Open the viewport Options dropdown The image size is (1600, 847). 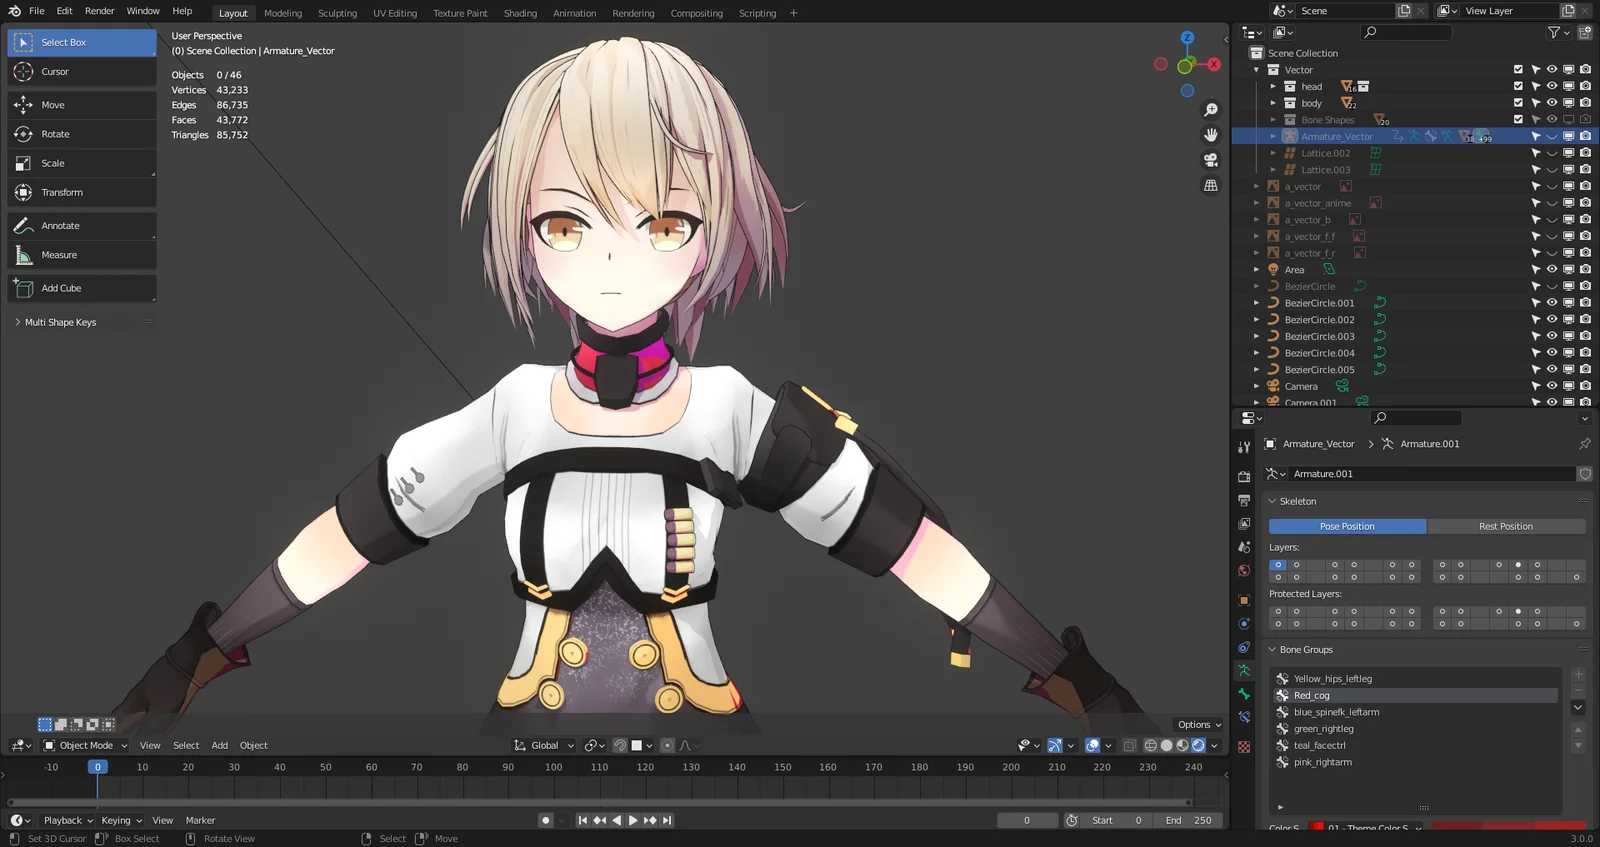(x=1199, y=724)
